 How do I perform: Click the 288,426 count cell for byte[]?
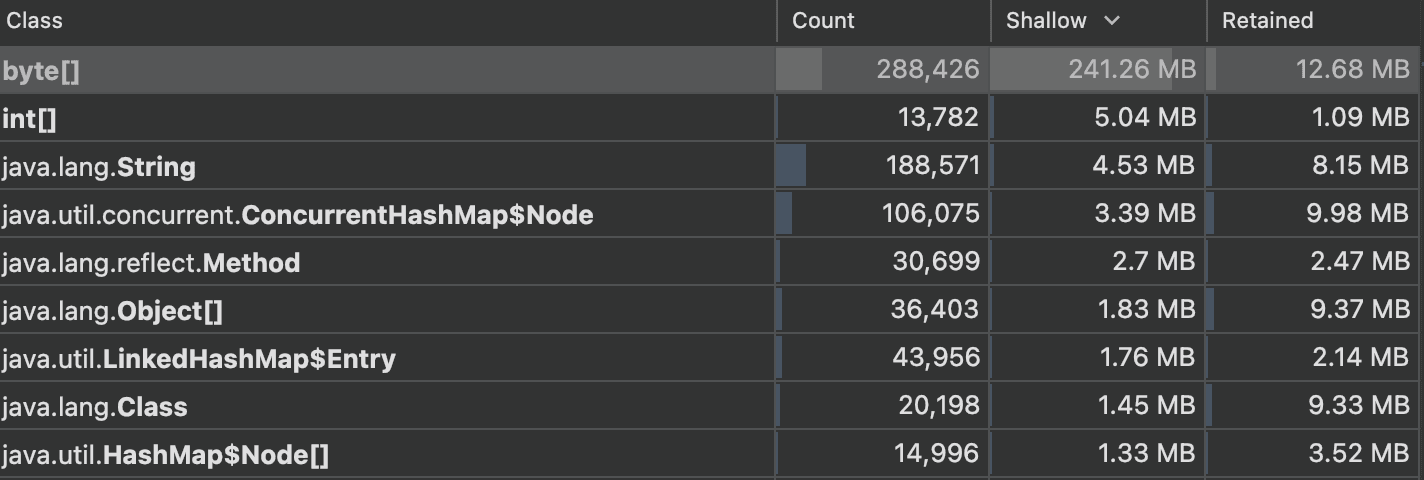pos(927,70)
